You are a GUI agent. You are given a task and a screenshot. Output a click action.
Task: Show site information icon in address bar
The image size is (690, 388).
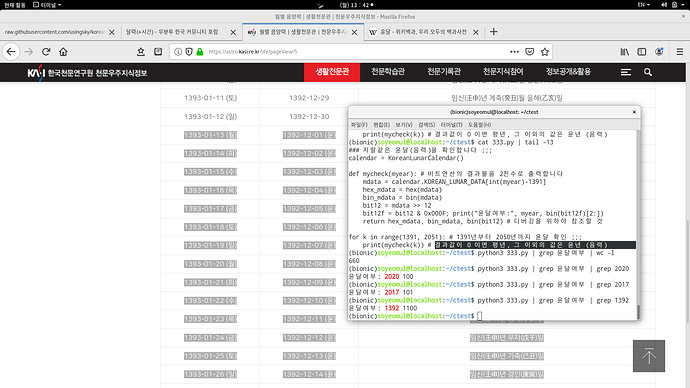pyautogui.click(x=178, y=51)
